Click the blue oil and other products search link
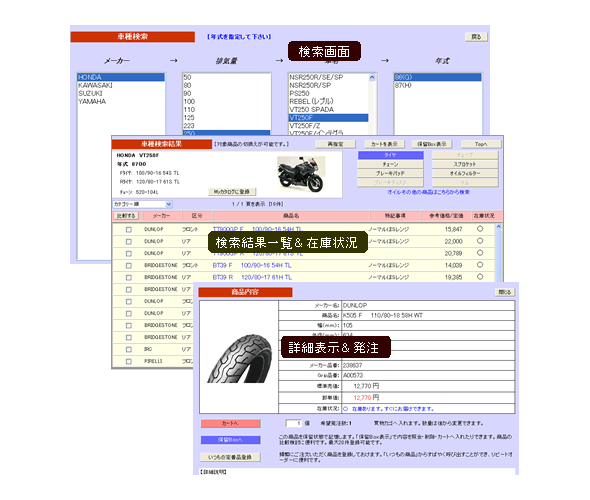This screenshot has width=590, height=500. [428, 192]
